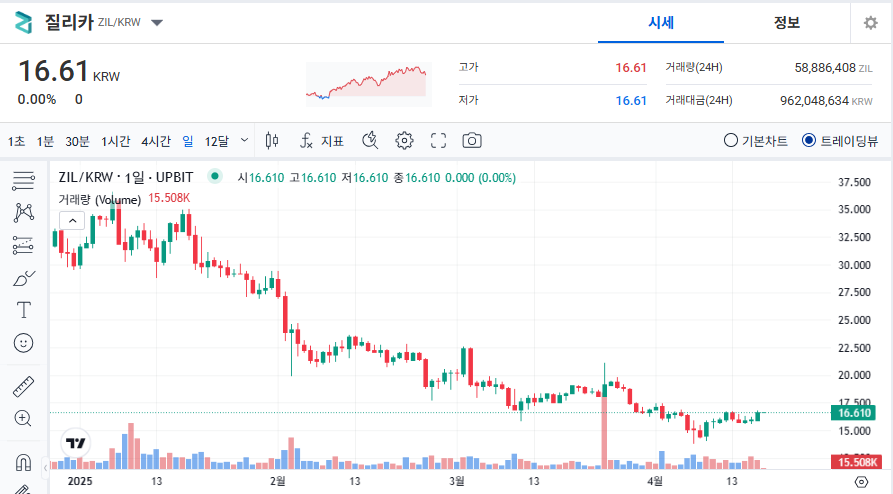
Task: Select the 일 daily timeframe
Action: tap(188, 141)
